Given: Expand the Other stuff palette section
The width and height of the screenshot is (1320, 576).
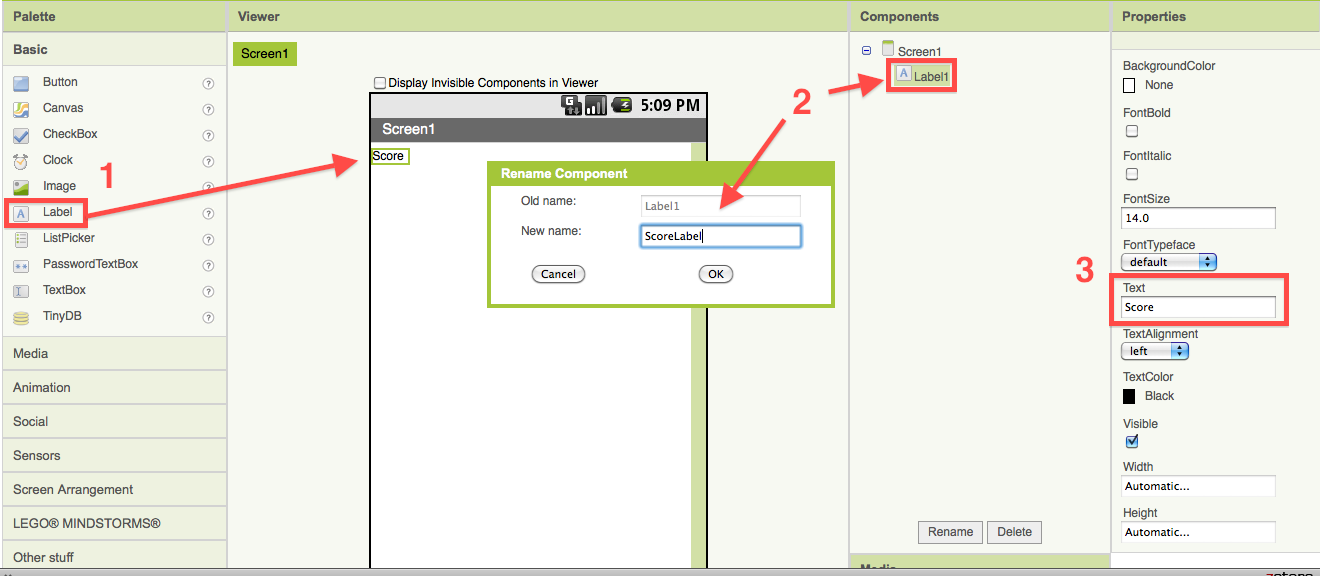Looking at the screenshot, I should [113, 557].
